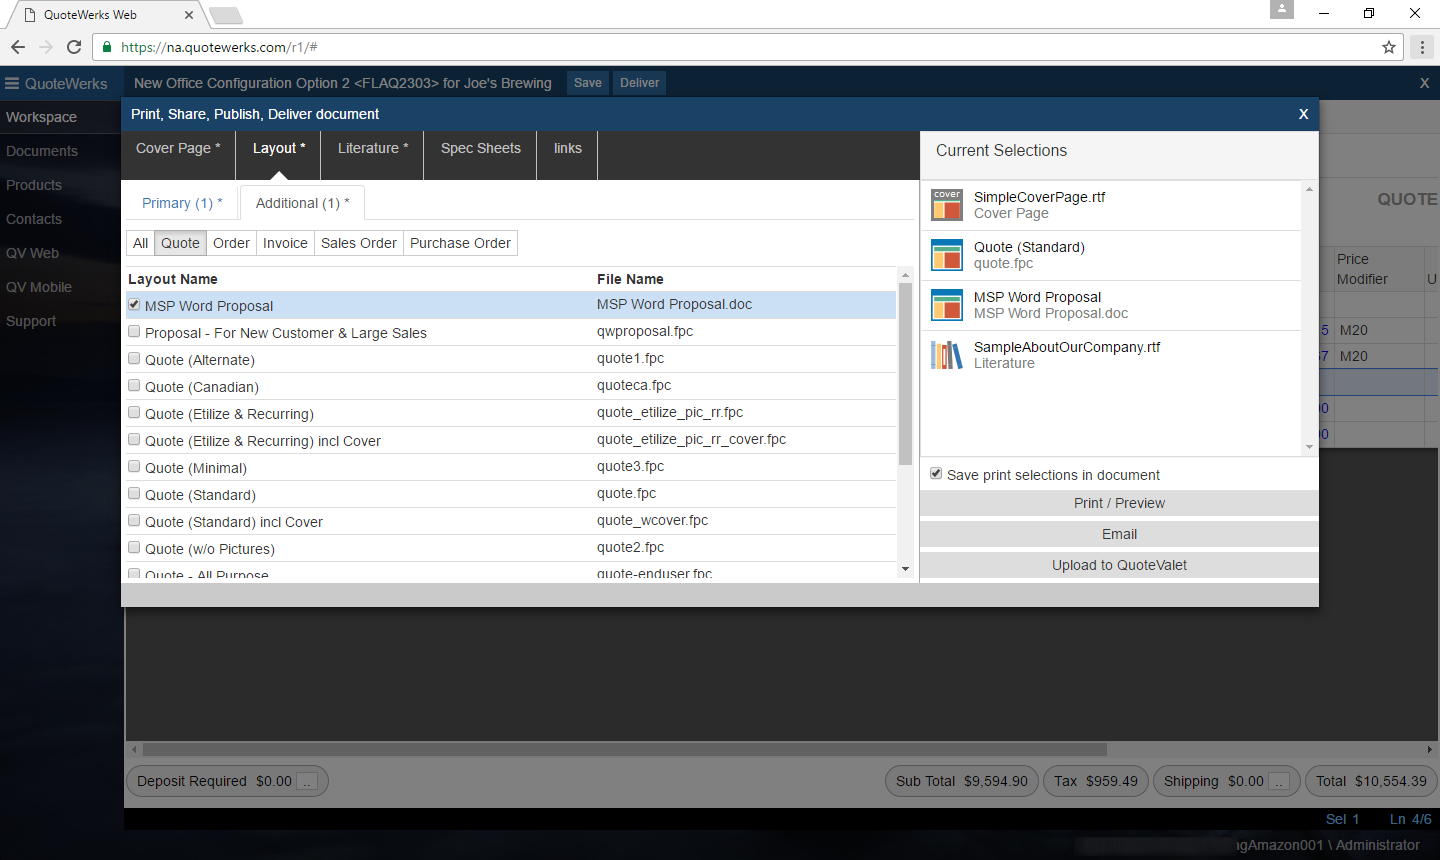Toggle Save print selections in document
Image resolution: width=1440 pixels, height=860 pixels.
click(x=936, y=474)
